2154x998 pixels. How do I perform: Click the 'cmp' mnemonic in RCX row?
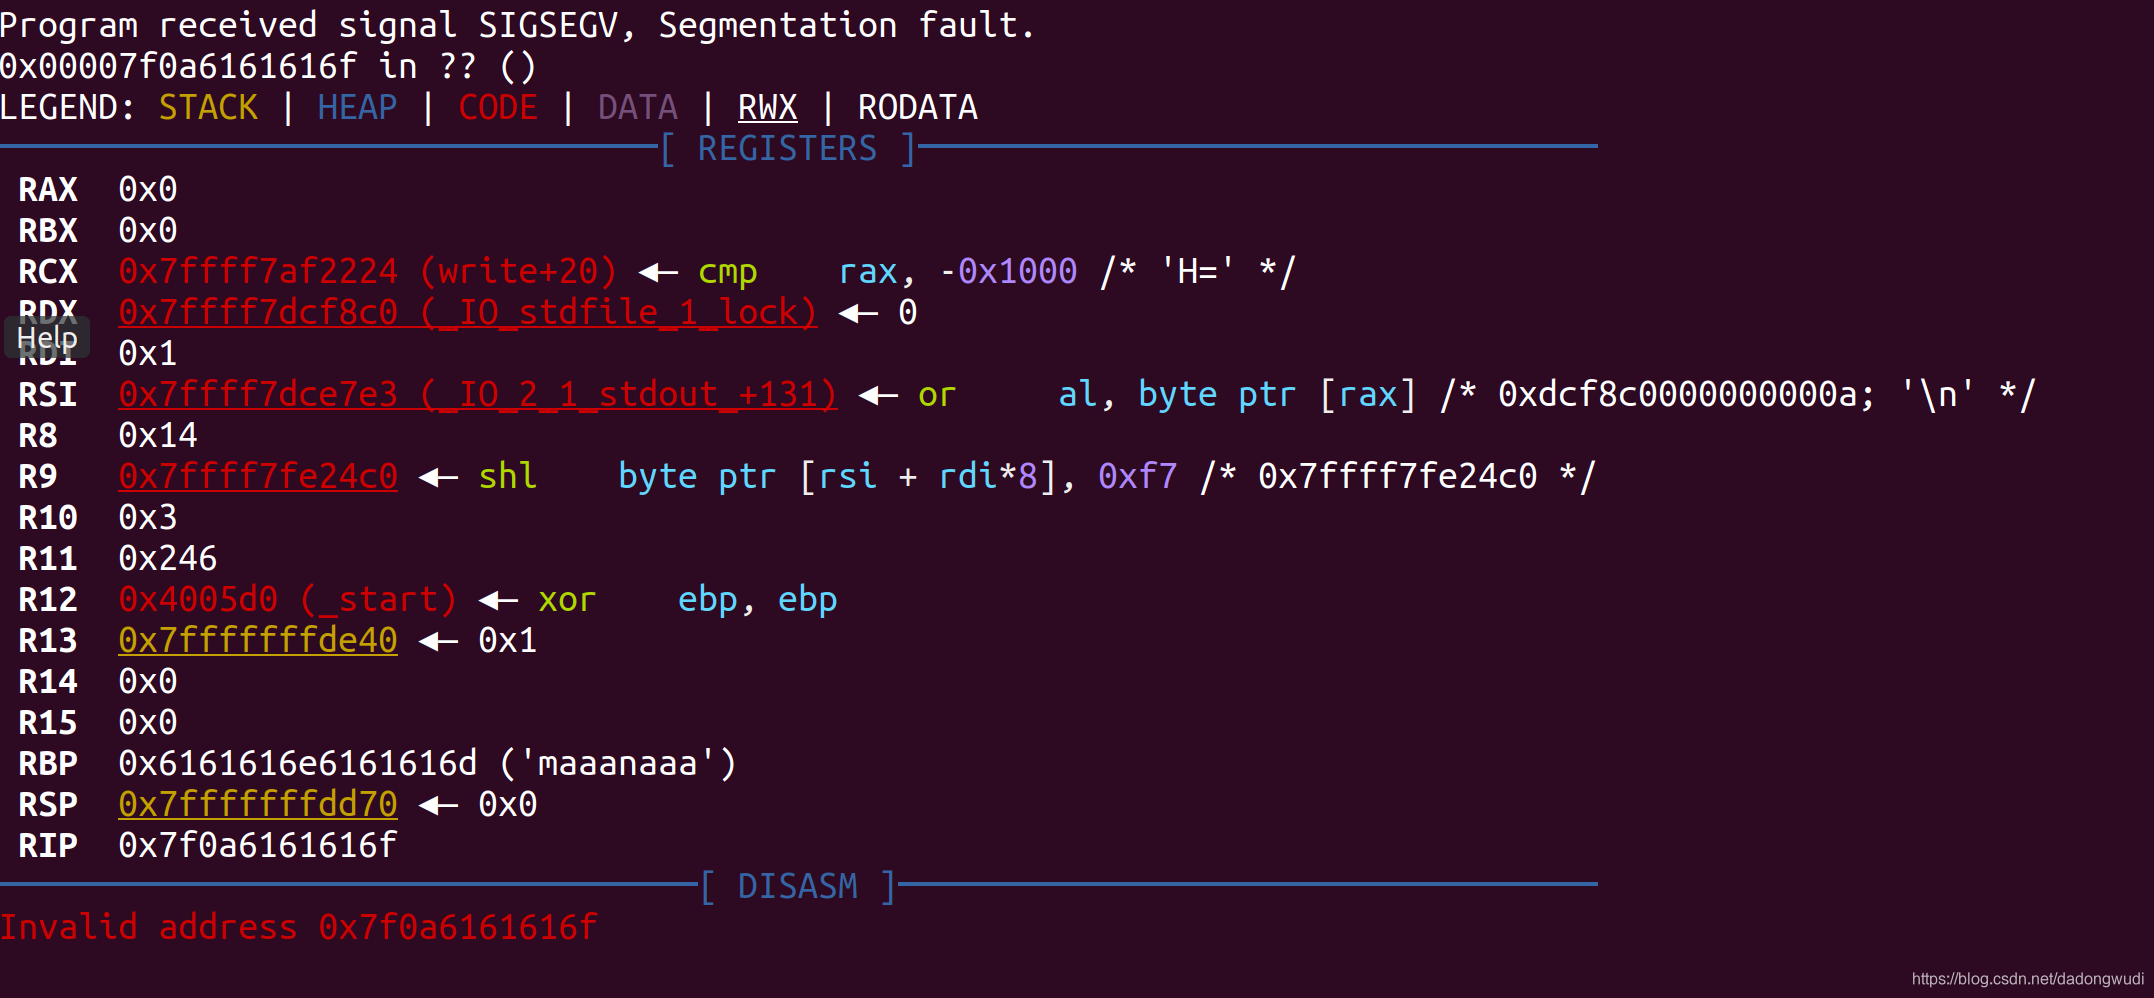click(728, 272)
